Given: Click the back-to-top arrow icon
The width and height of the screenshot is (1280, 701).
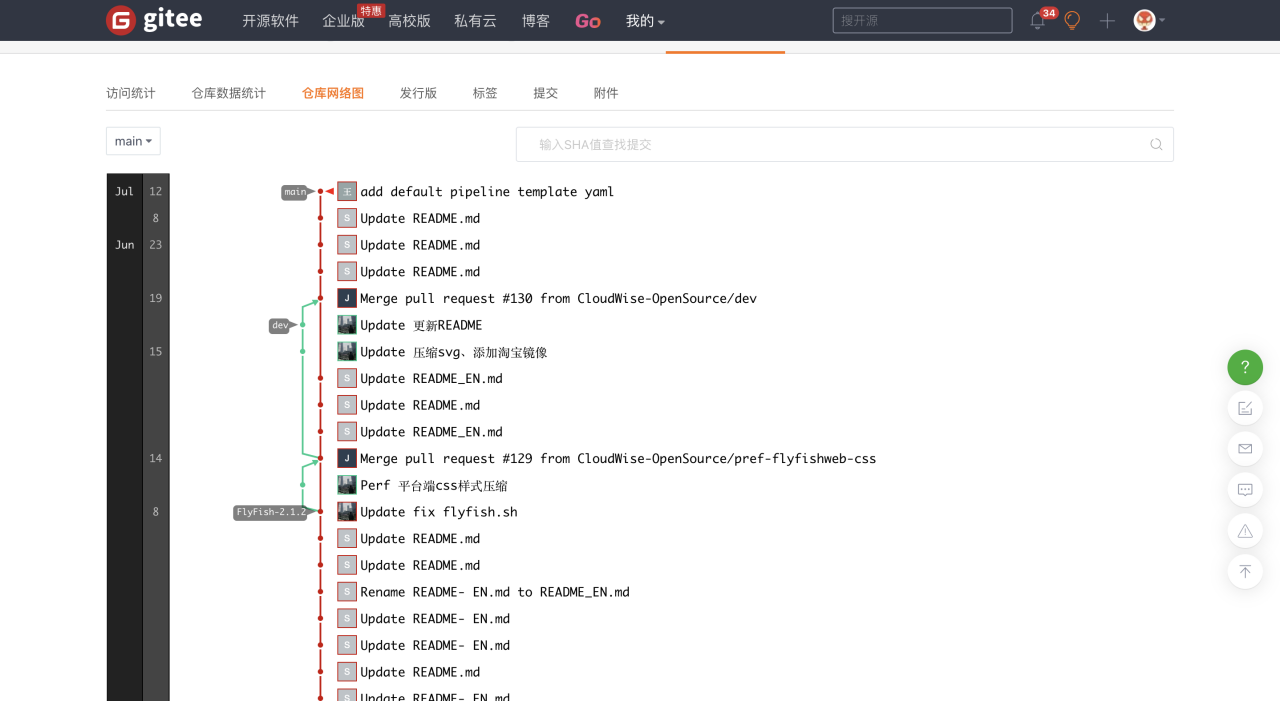Looking at the screenshot, I should [1245, 571].
